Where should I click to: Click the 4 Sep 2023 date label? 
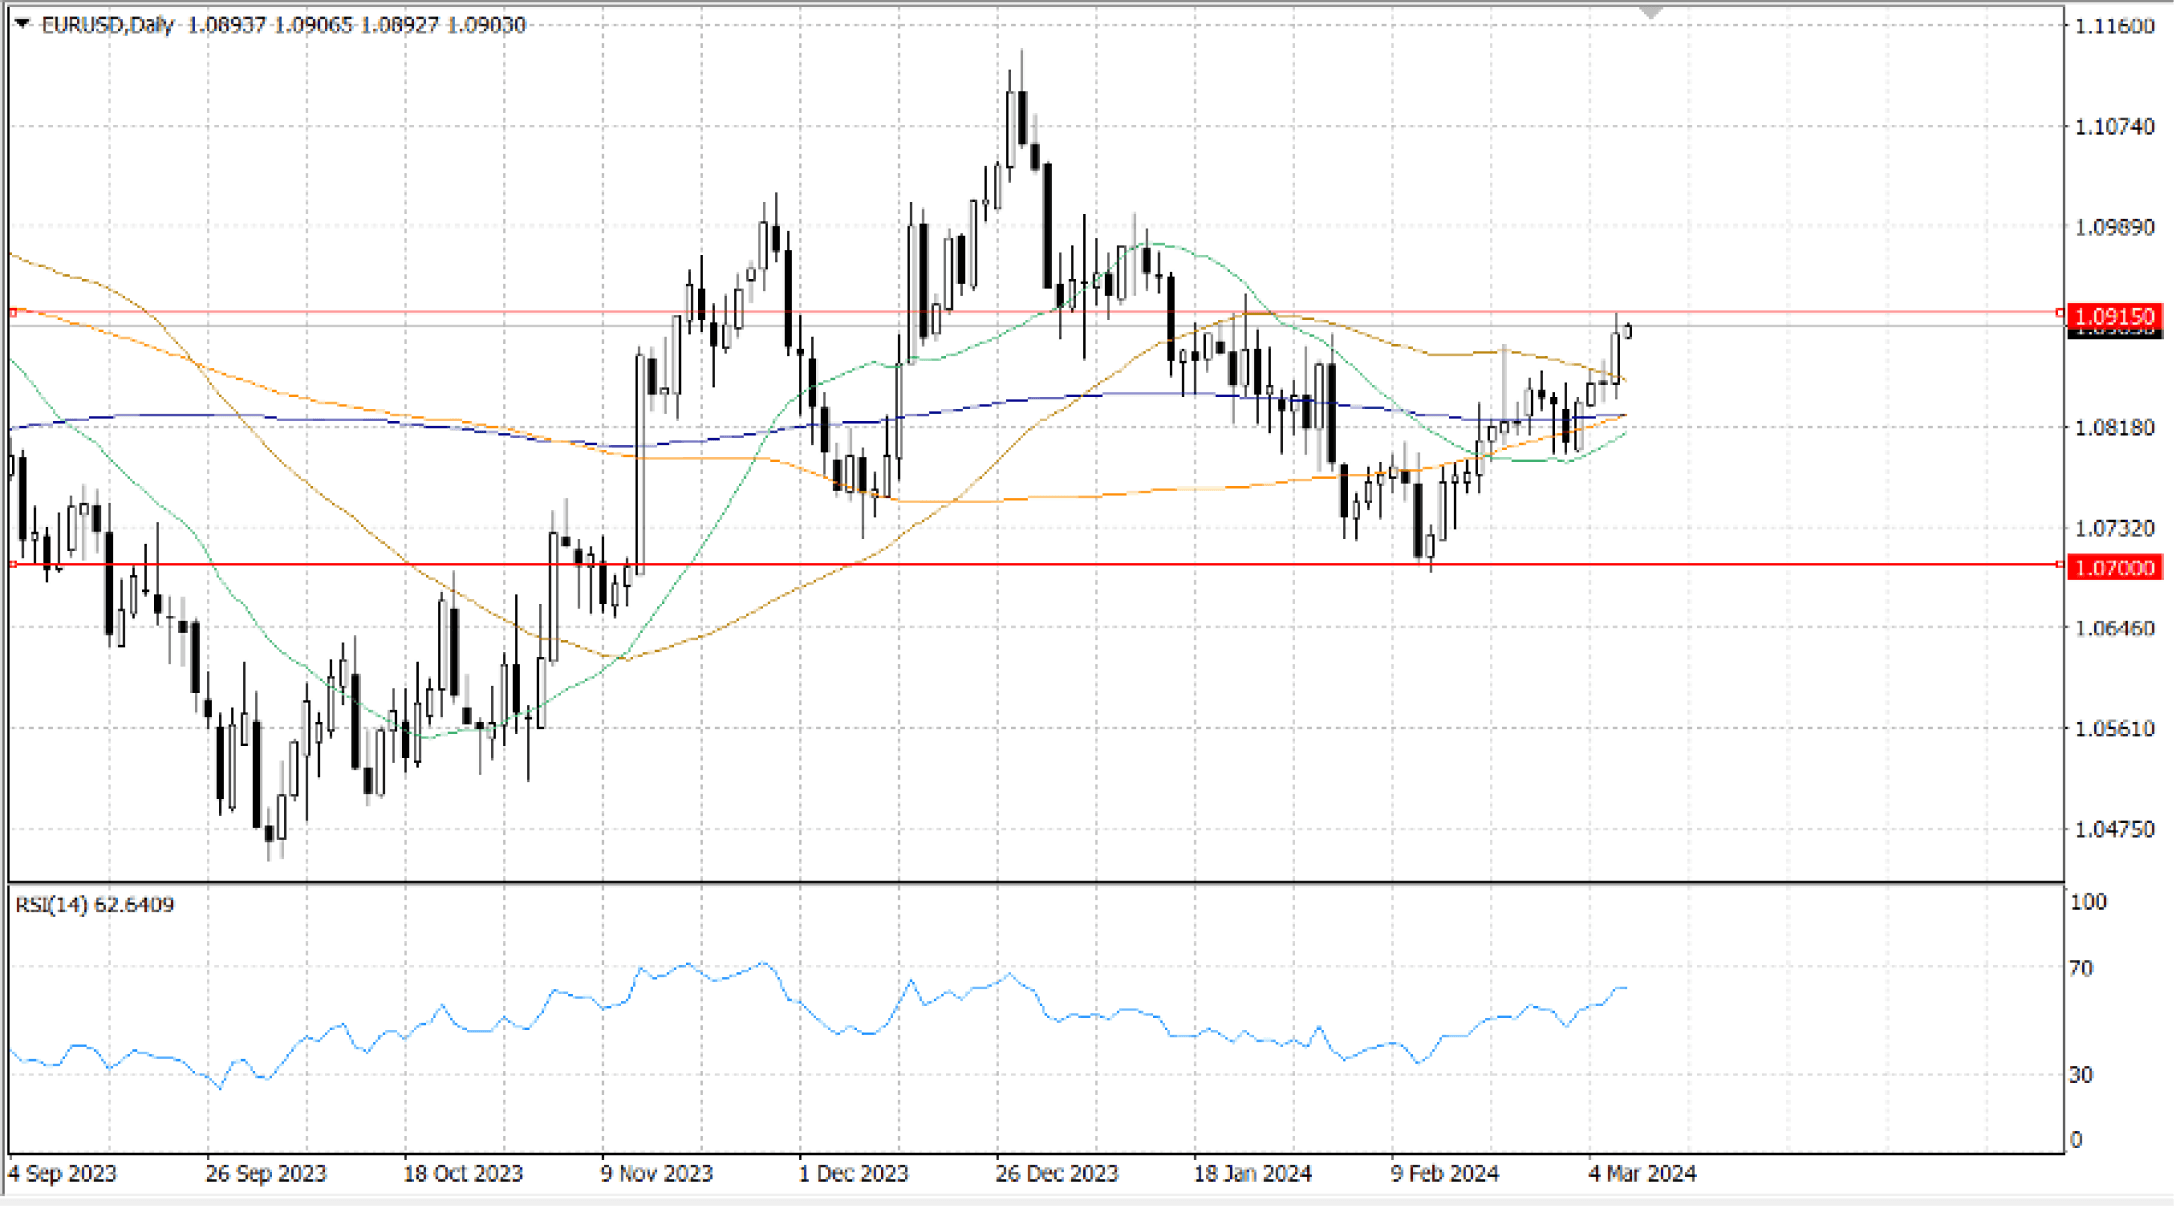click(62, 1173)
